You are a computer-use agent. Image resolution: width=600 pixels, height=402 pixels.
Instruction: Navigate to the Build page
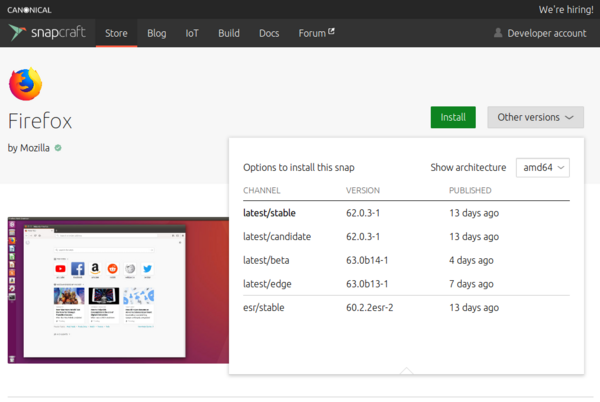[x=229, y=33]
